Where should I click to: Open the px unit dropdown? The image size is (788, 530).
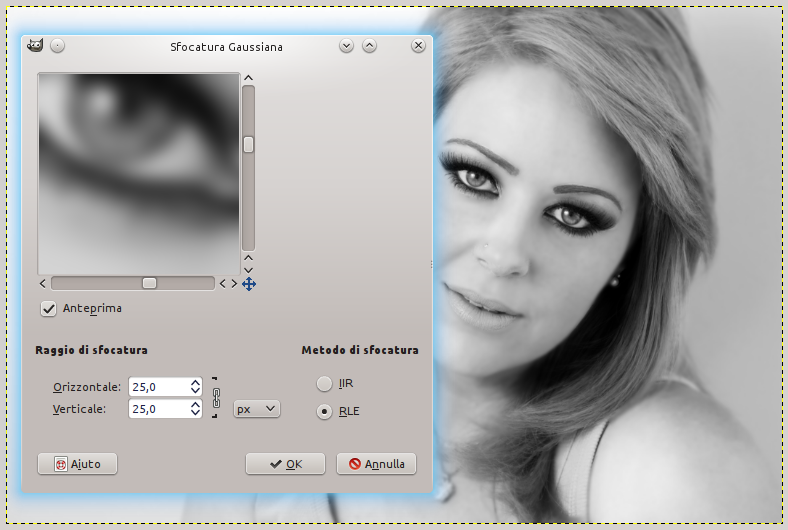(257, 409)
